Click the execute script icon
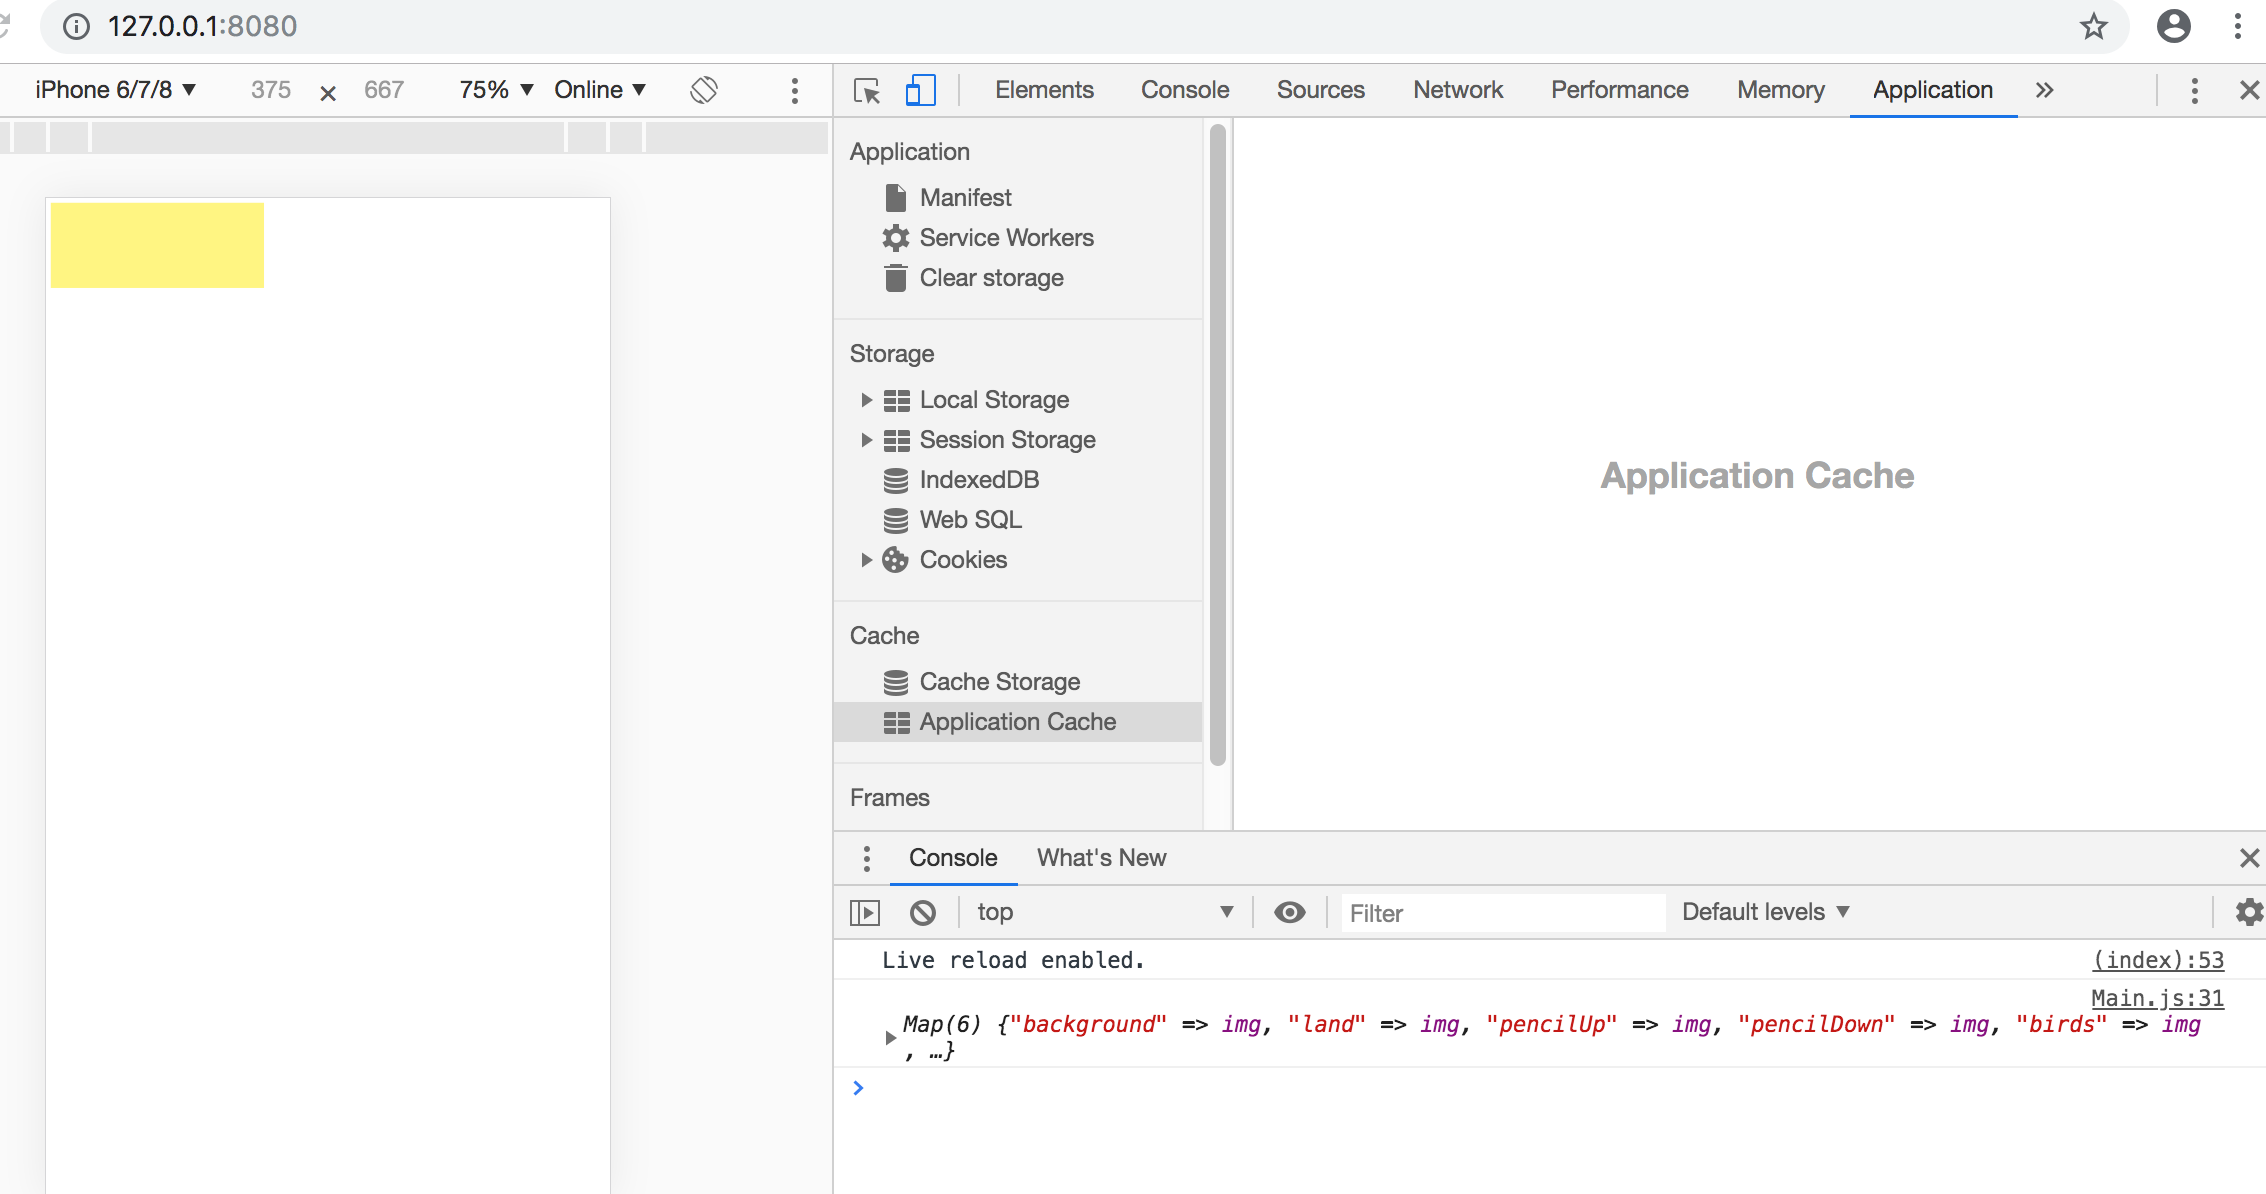2266x1194 pixels. tap(863, 911)
